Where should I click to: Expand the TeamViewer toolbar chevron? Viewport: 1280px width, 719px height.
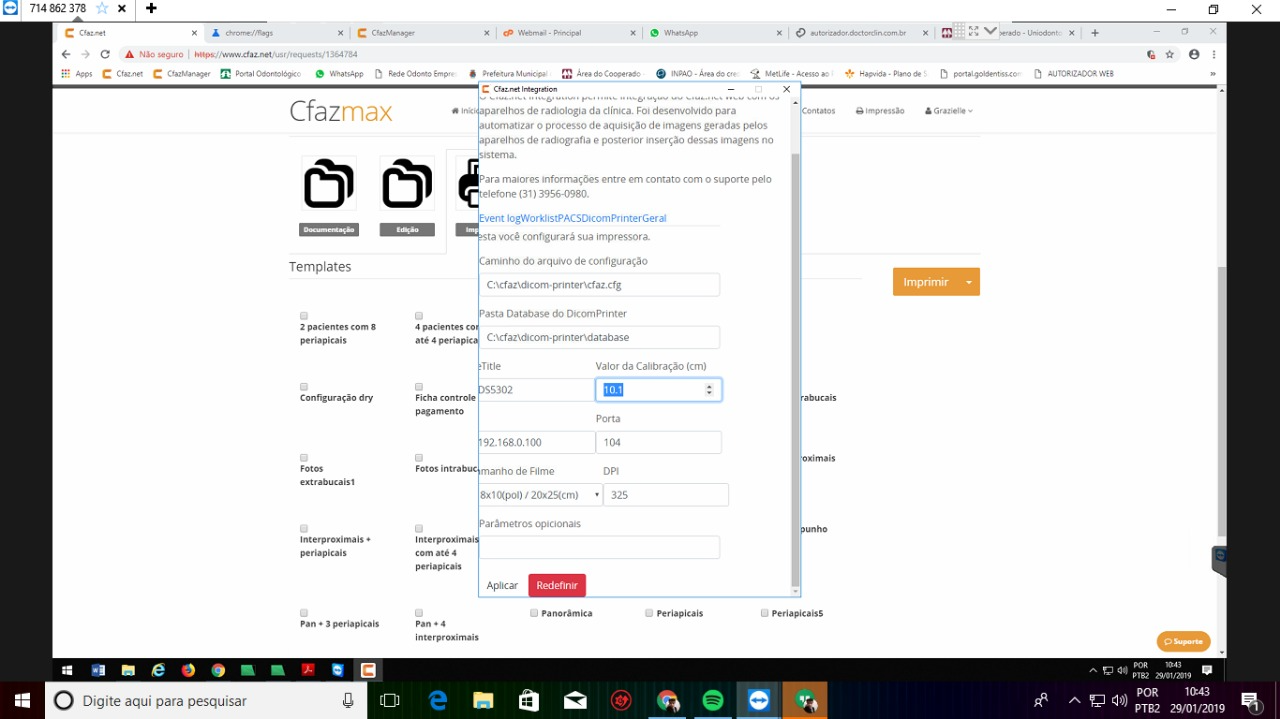(x=991, y=31)
